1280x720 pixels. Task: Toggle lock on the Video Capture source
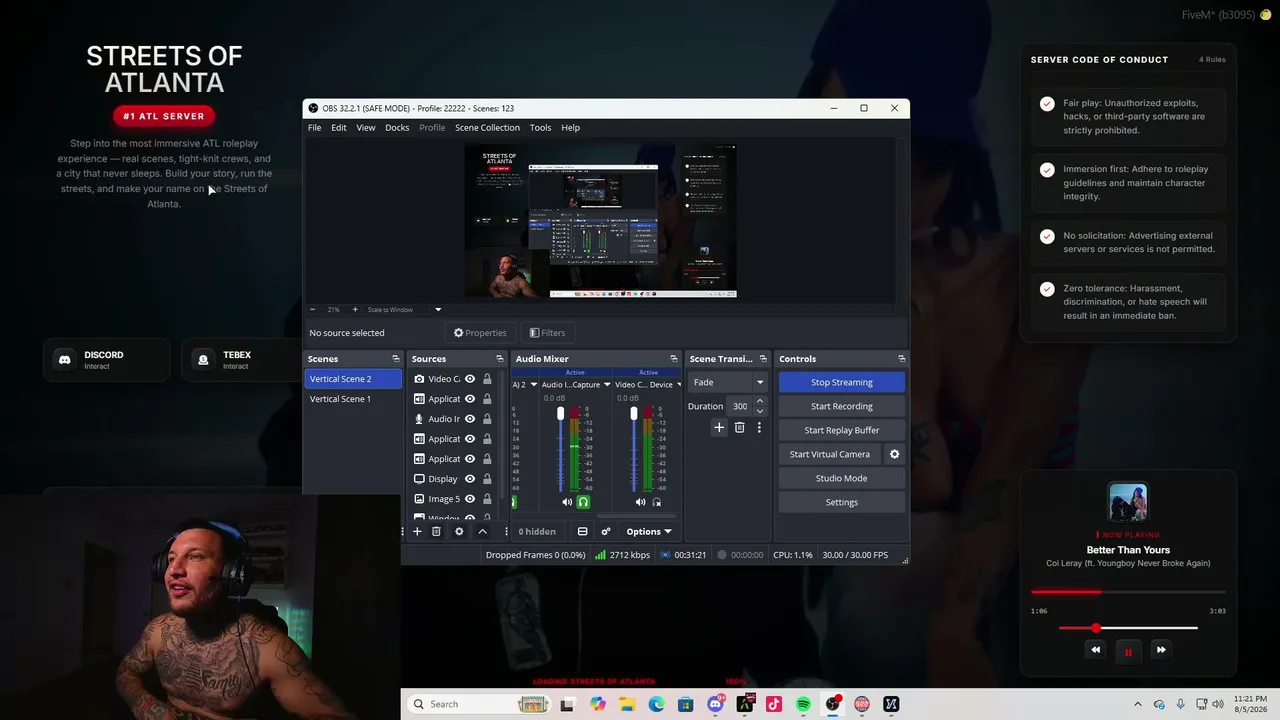coord(487,379)
